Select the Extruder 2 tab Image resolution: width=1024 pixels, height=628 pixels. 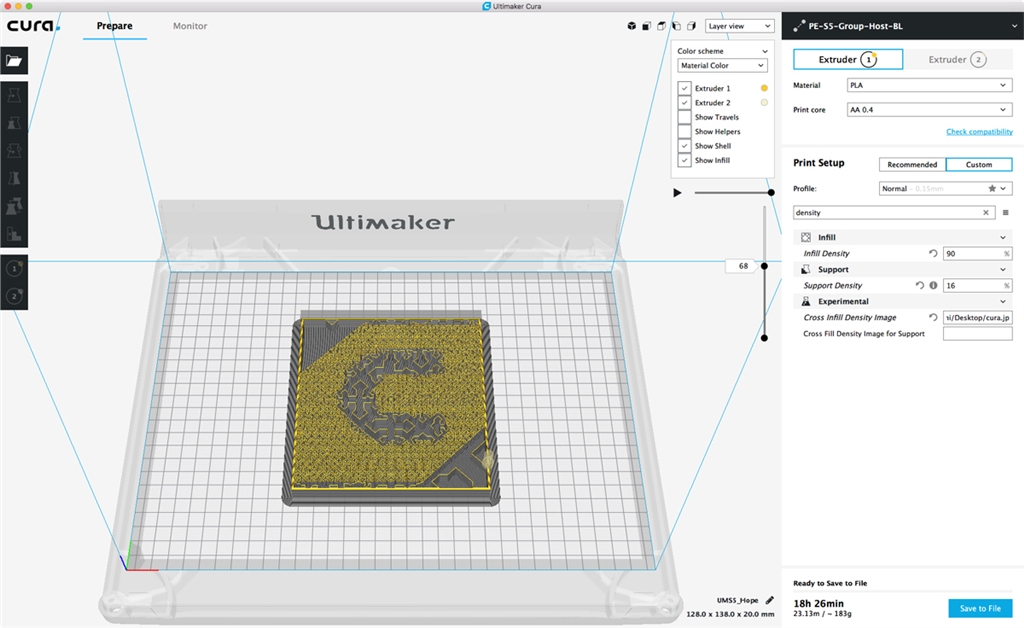click(957, 60)
